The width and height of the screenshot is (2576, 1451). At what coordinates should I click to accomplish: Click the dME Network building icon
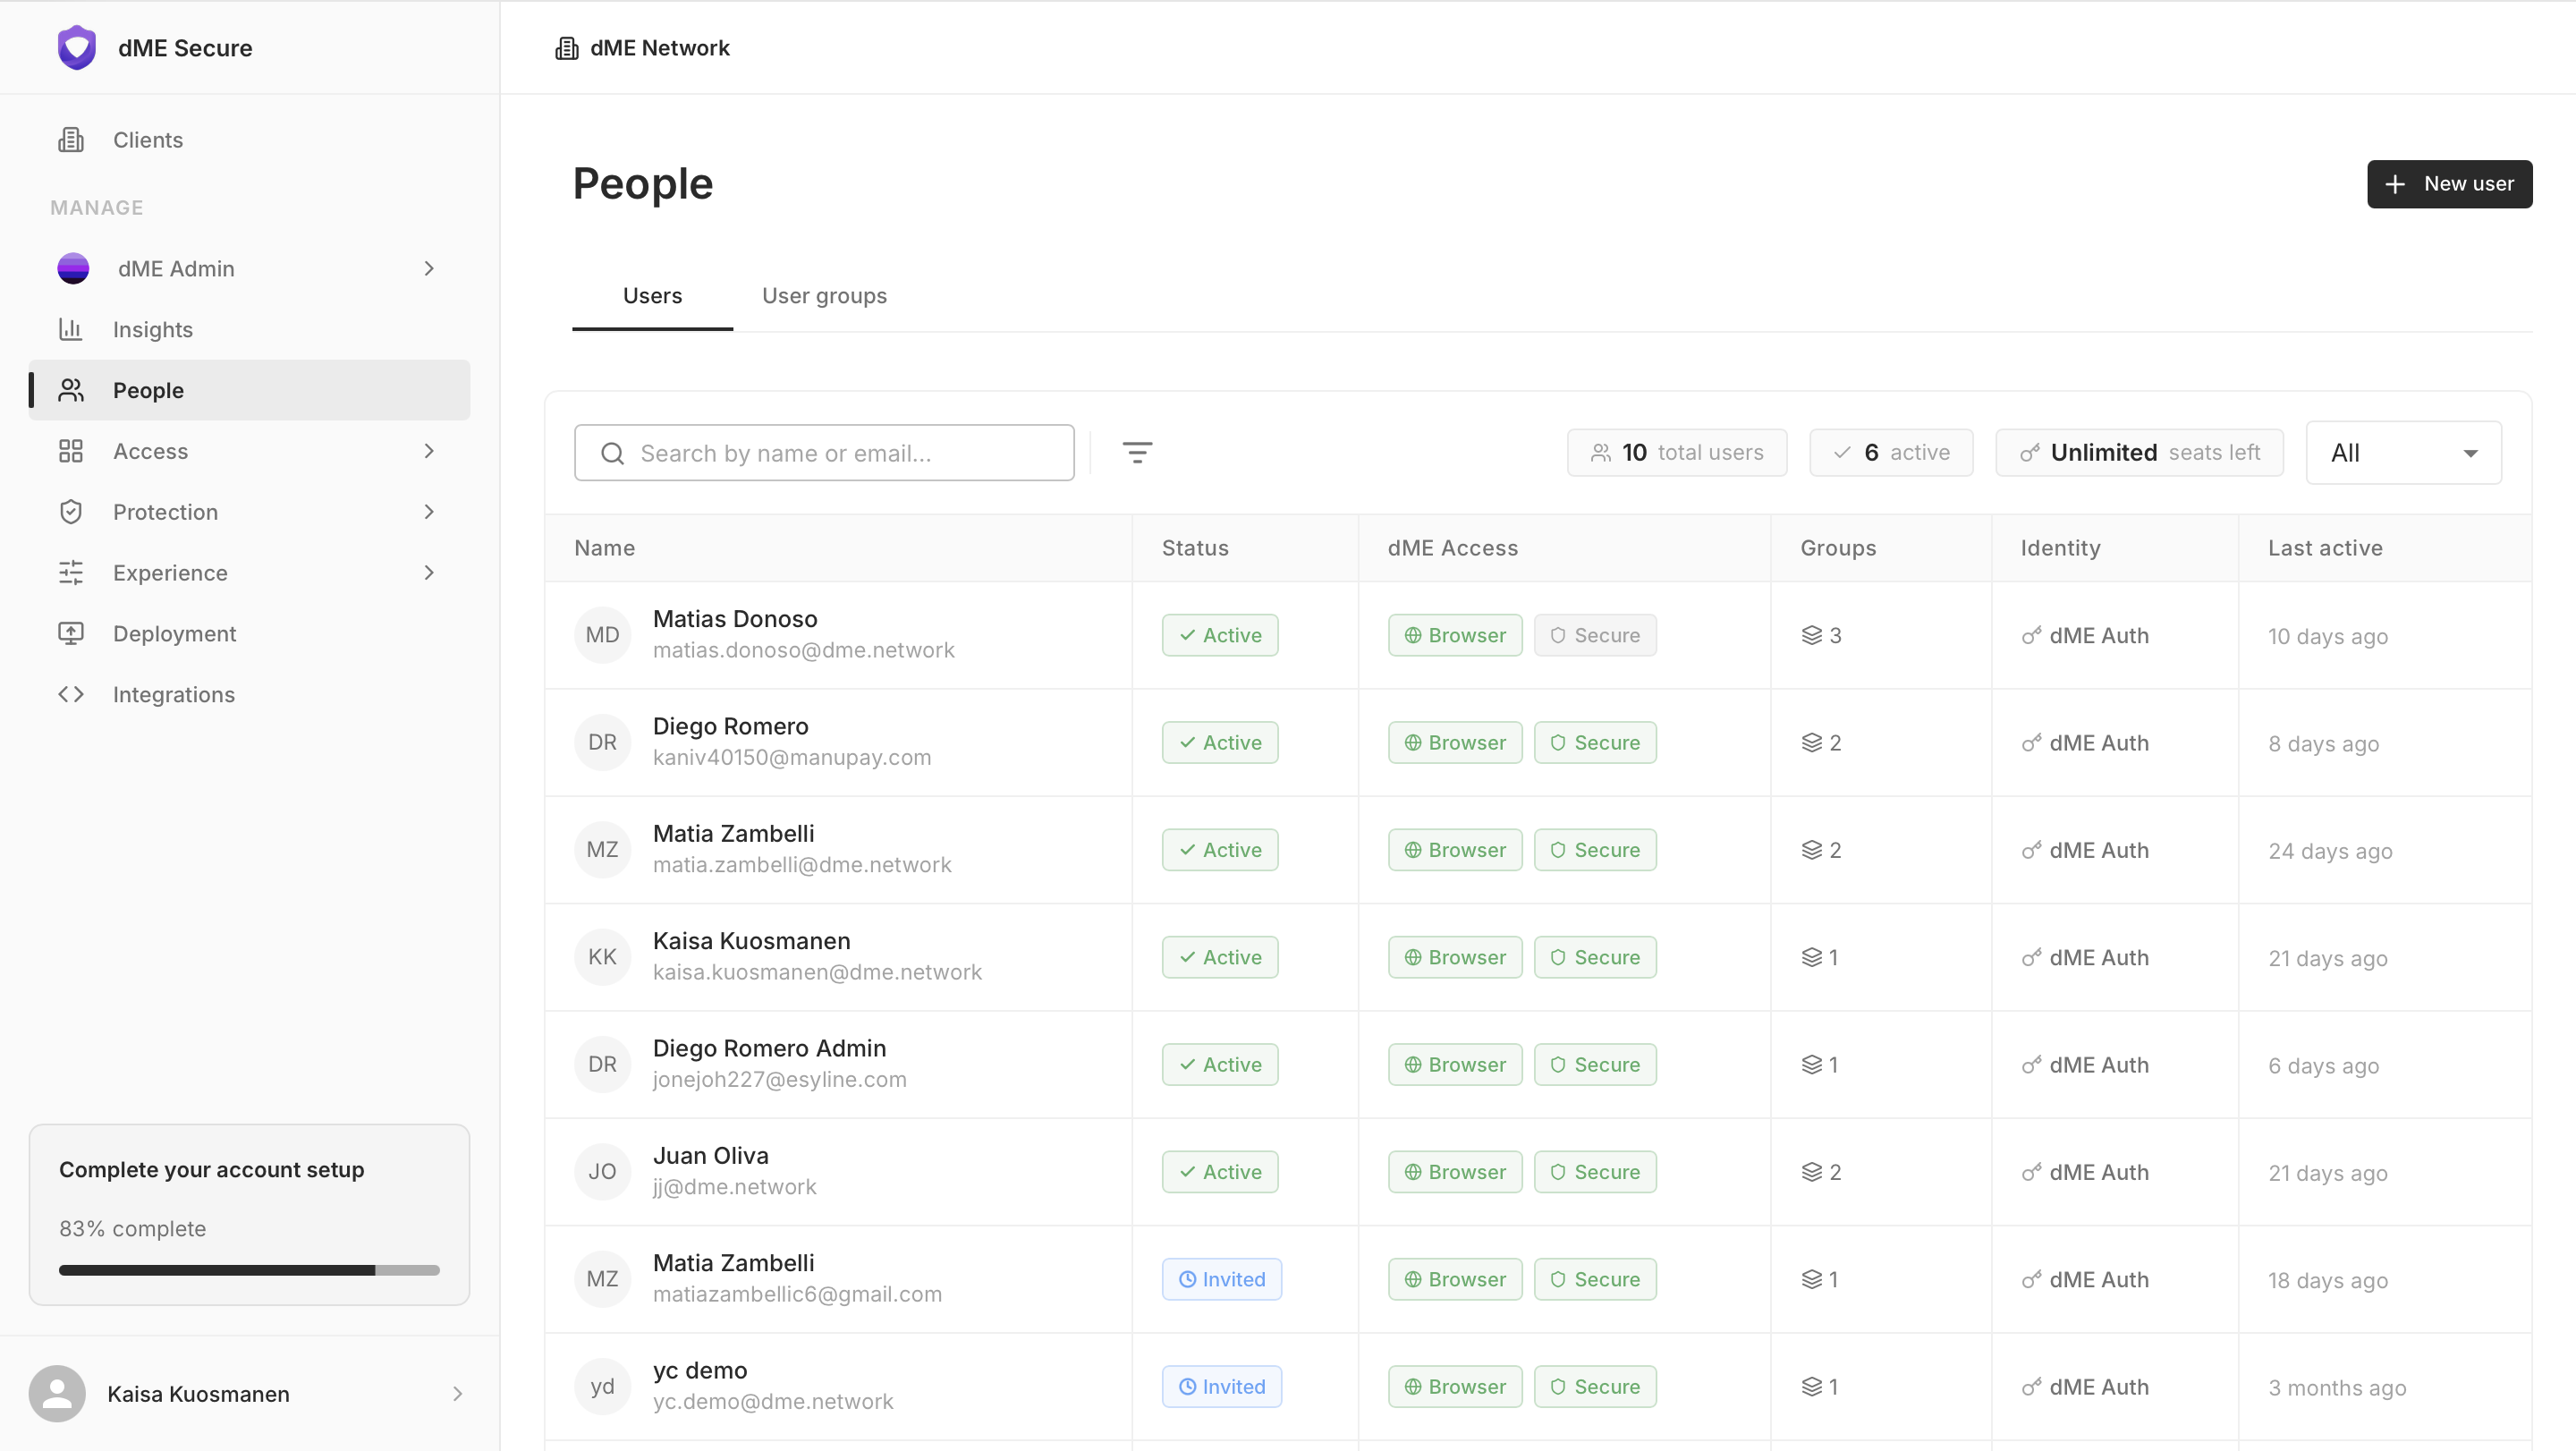pos(567,48)
